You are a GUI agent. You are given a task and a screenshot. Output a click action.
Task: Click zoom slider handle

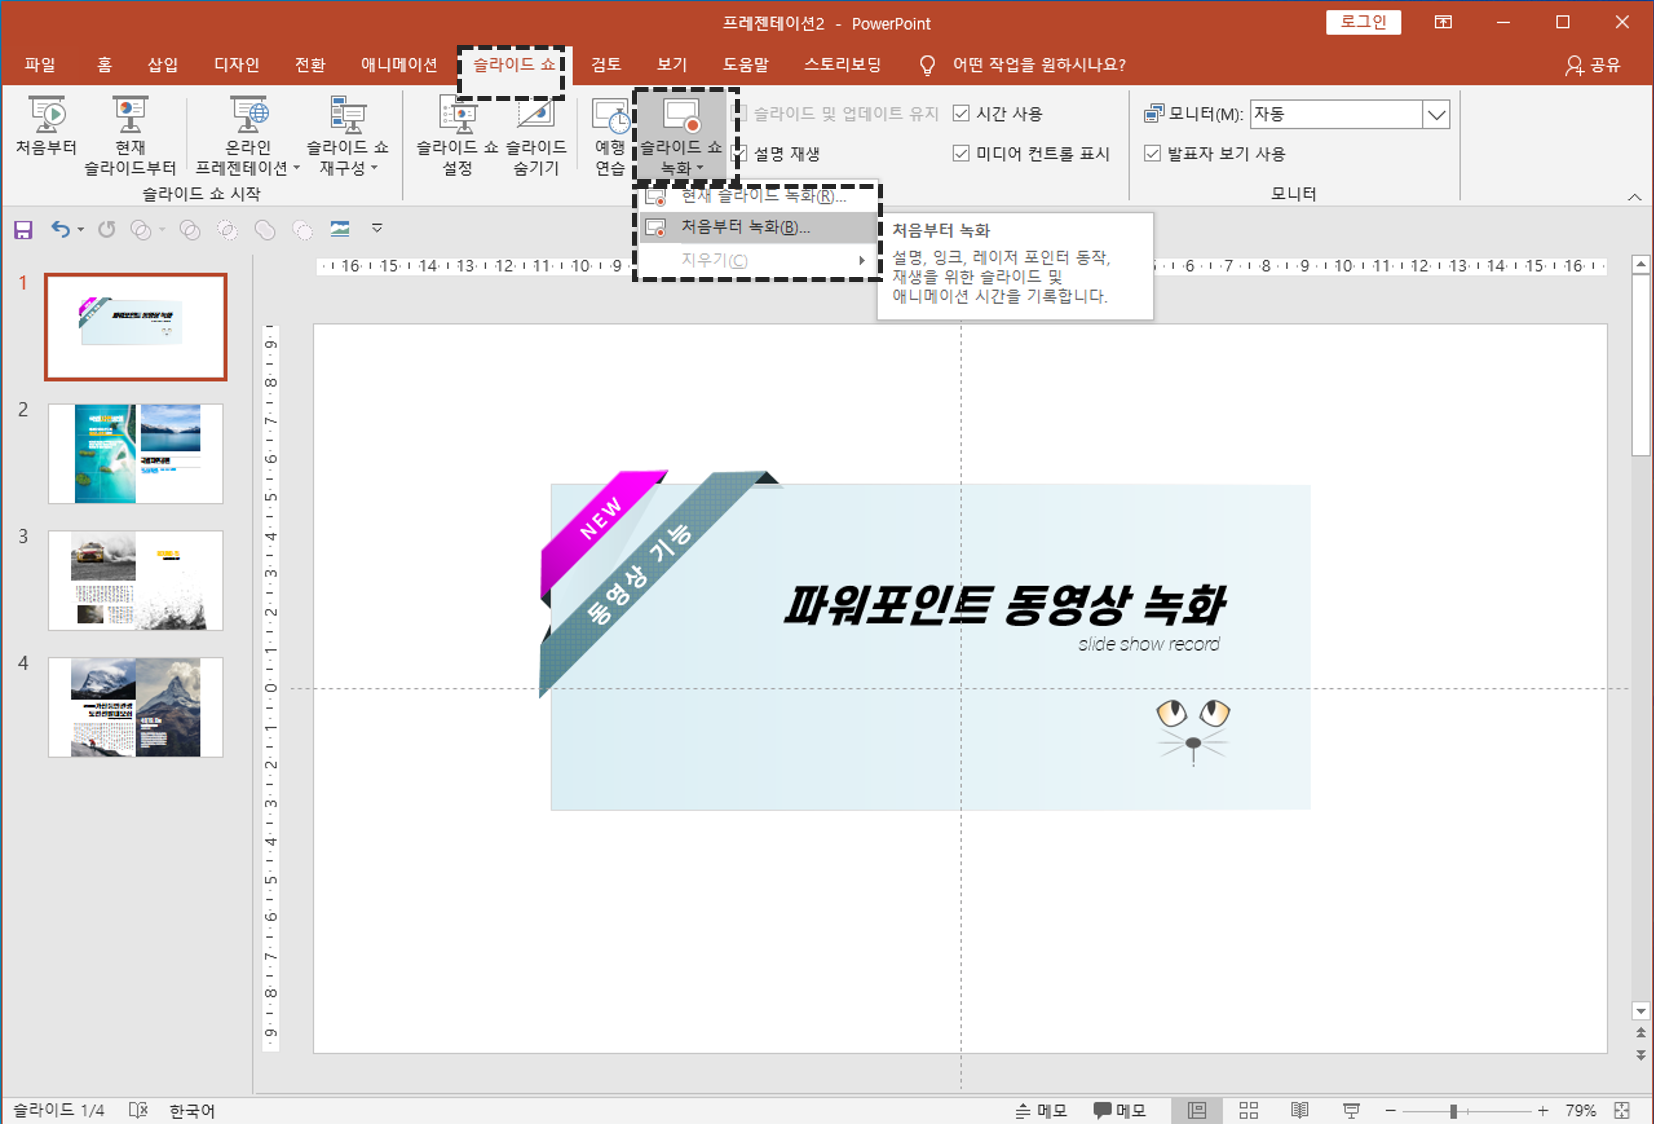pos(1453,1111)
